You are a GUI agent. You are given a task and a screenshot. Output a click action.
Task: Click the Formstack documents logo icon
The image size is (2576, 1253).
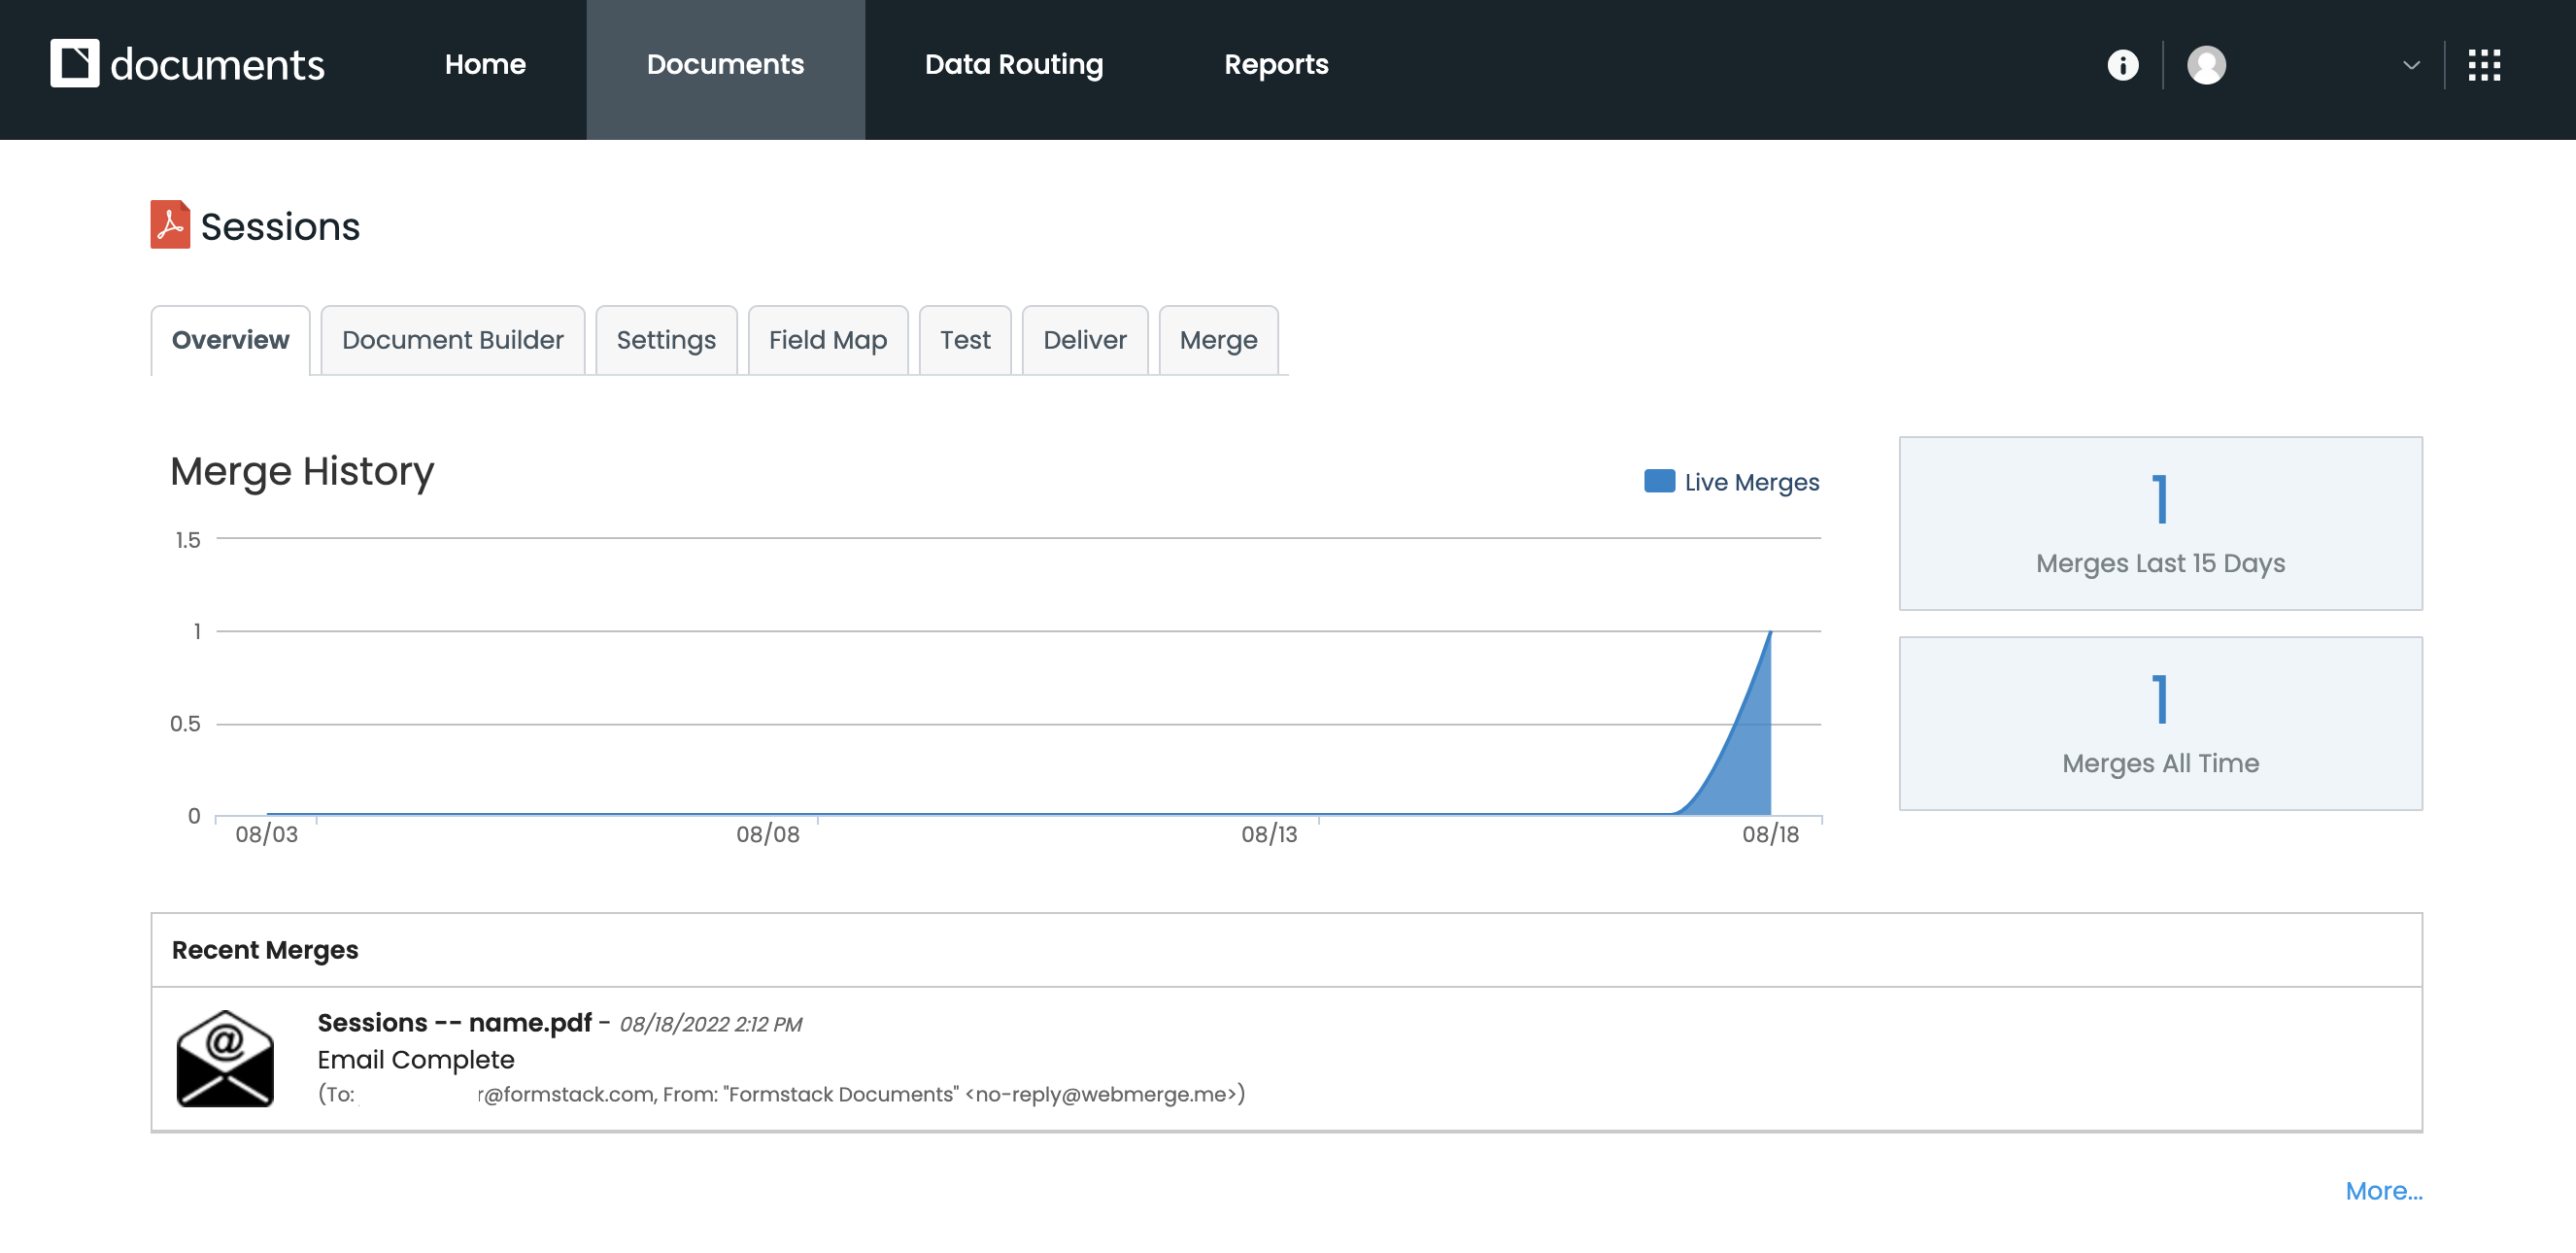[75, 64]
